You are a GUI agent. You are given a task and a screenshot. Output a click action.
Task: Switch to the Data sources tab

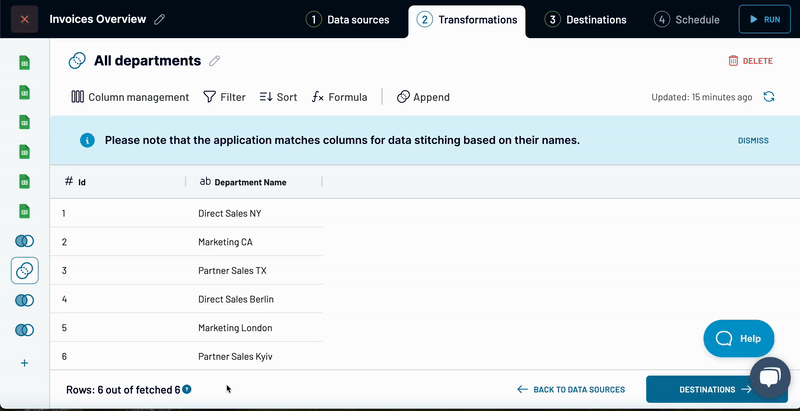point(348,20)
